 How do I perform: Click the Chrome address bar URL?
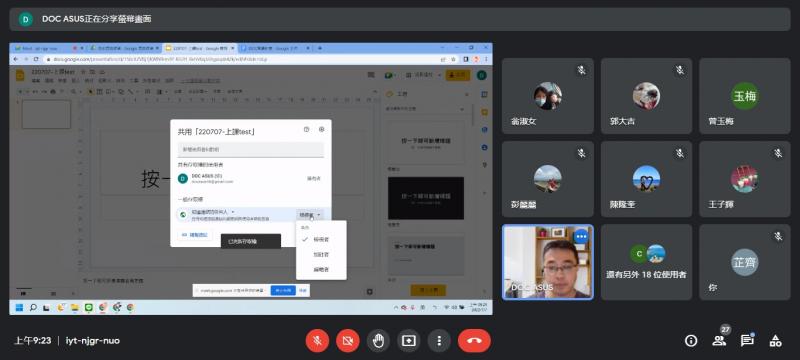click(161, 60)
